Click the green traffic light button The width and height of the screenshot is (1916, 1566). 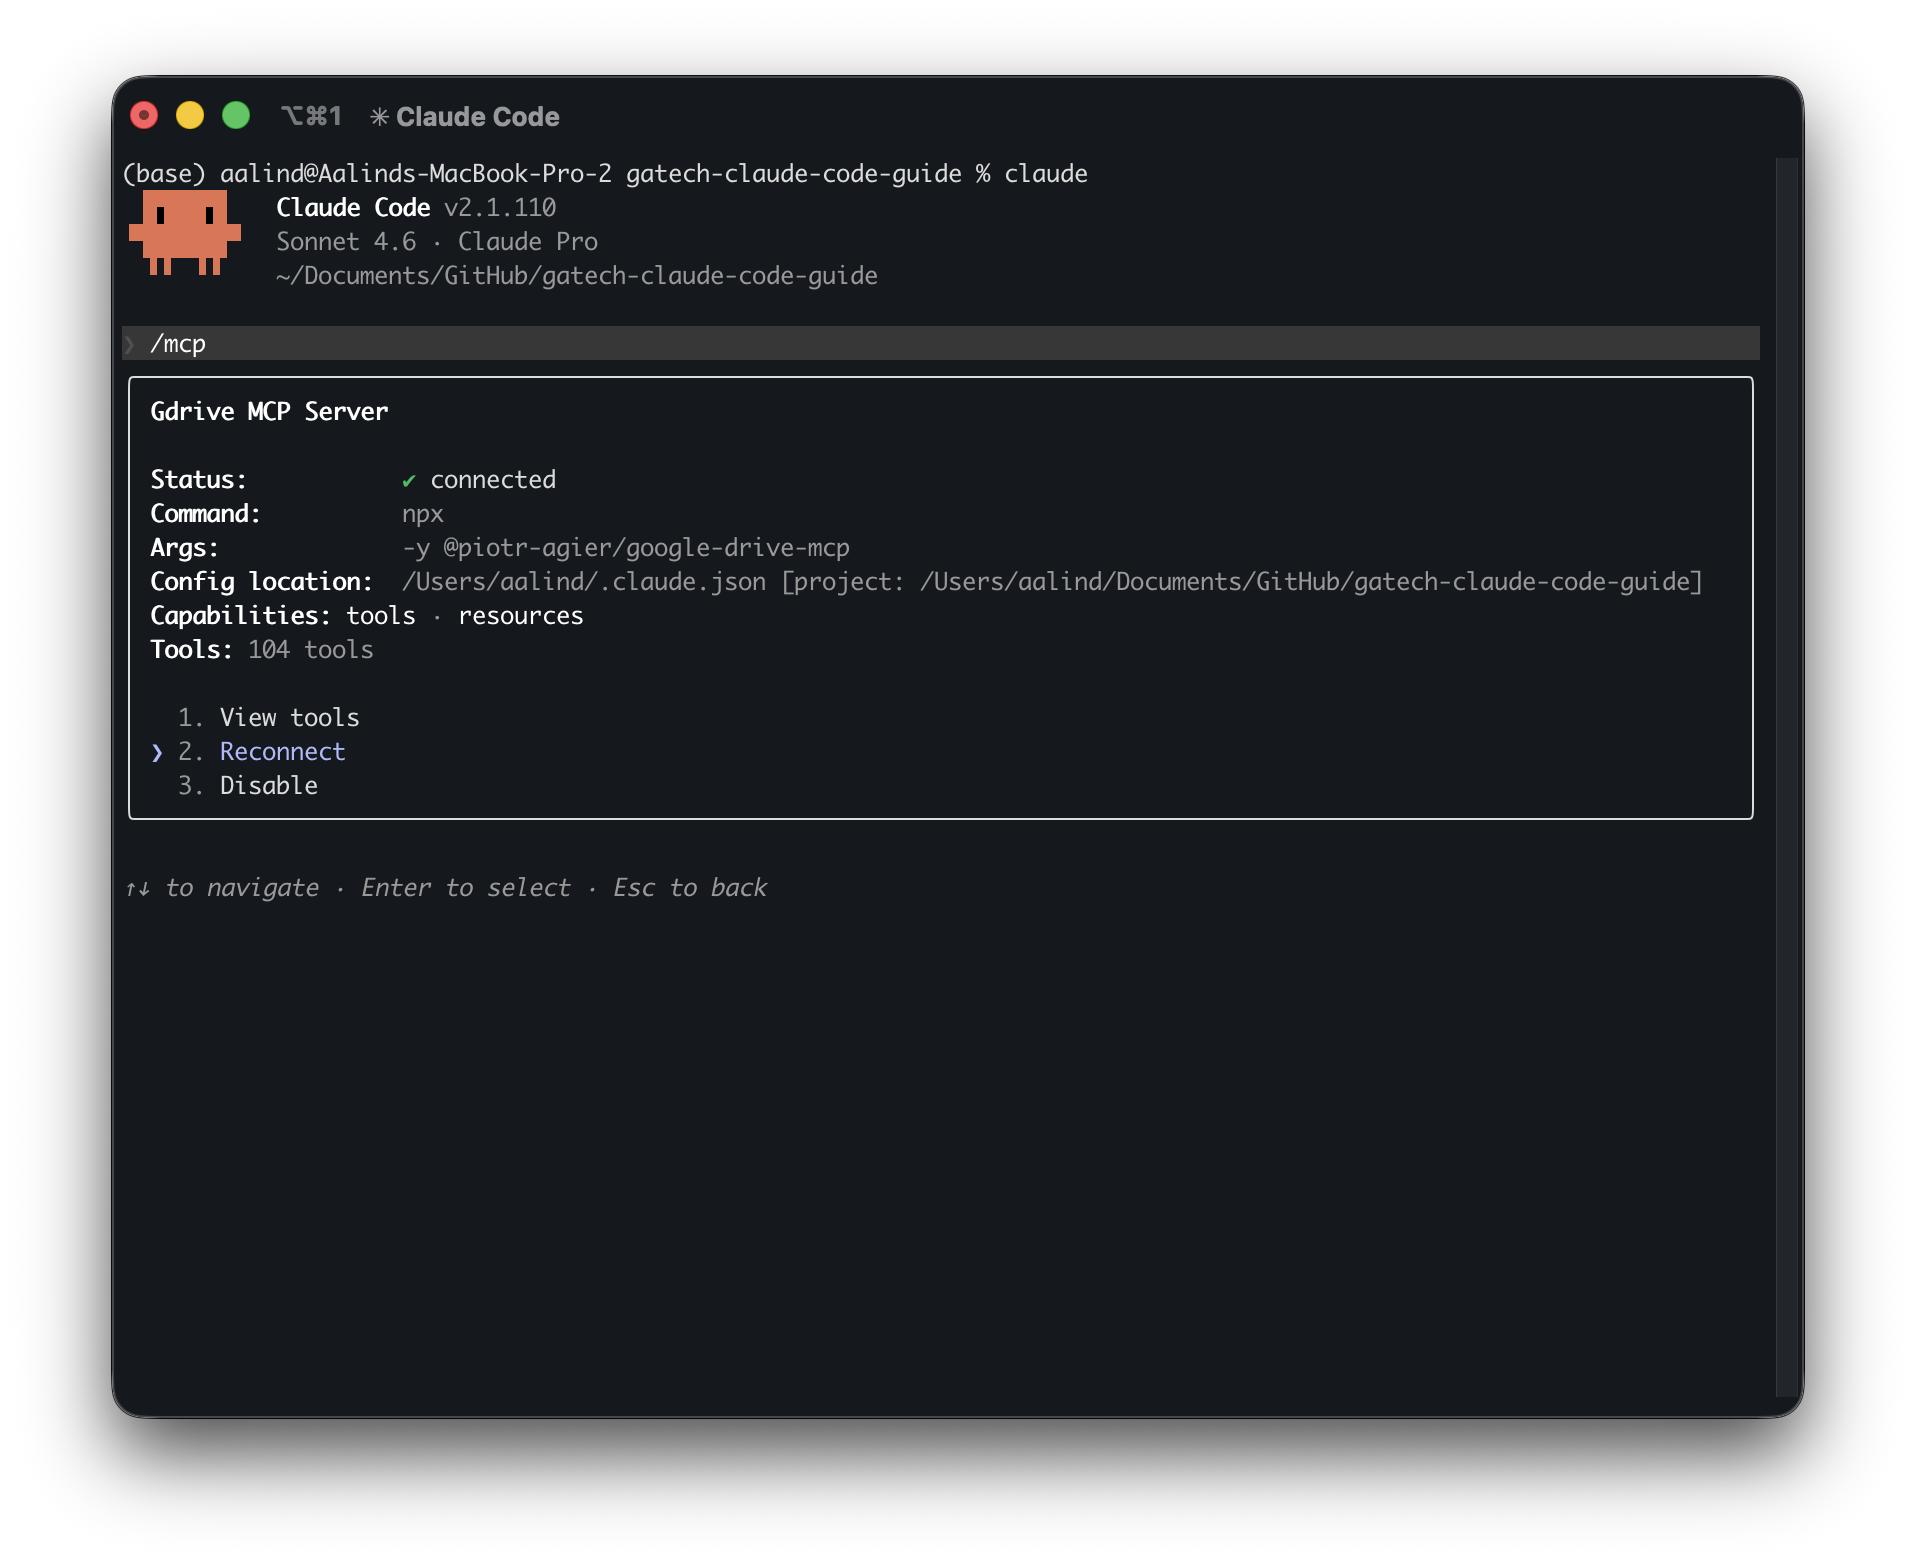(236, 115)
